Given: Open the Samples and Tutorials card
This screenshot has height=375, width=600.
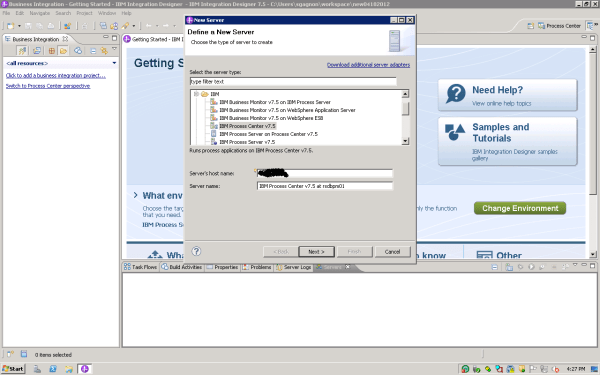Looking at the screenshot, I should (x=507, y=141).
